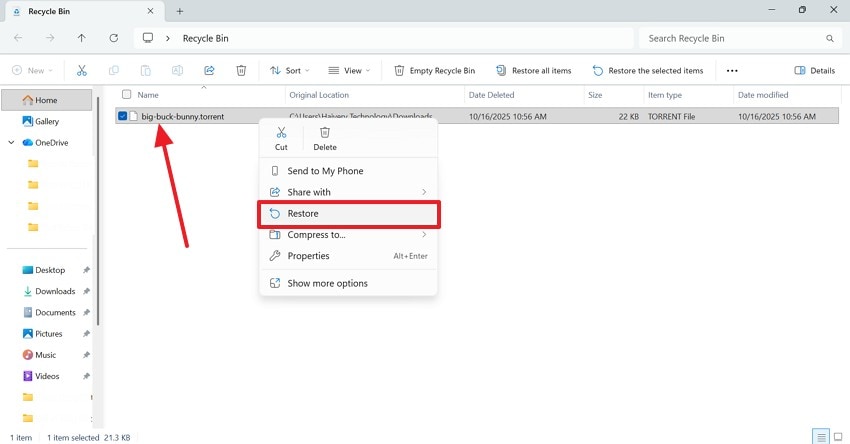Click Cut in the context menu

pos(281,139)
